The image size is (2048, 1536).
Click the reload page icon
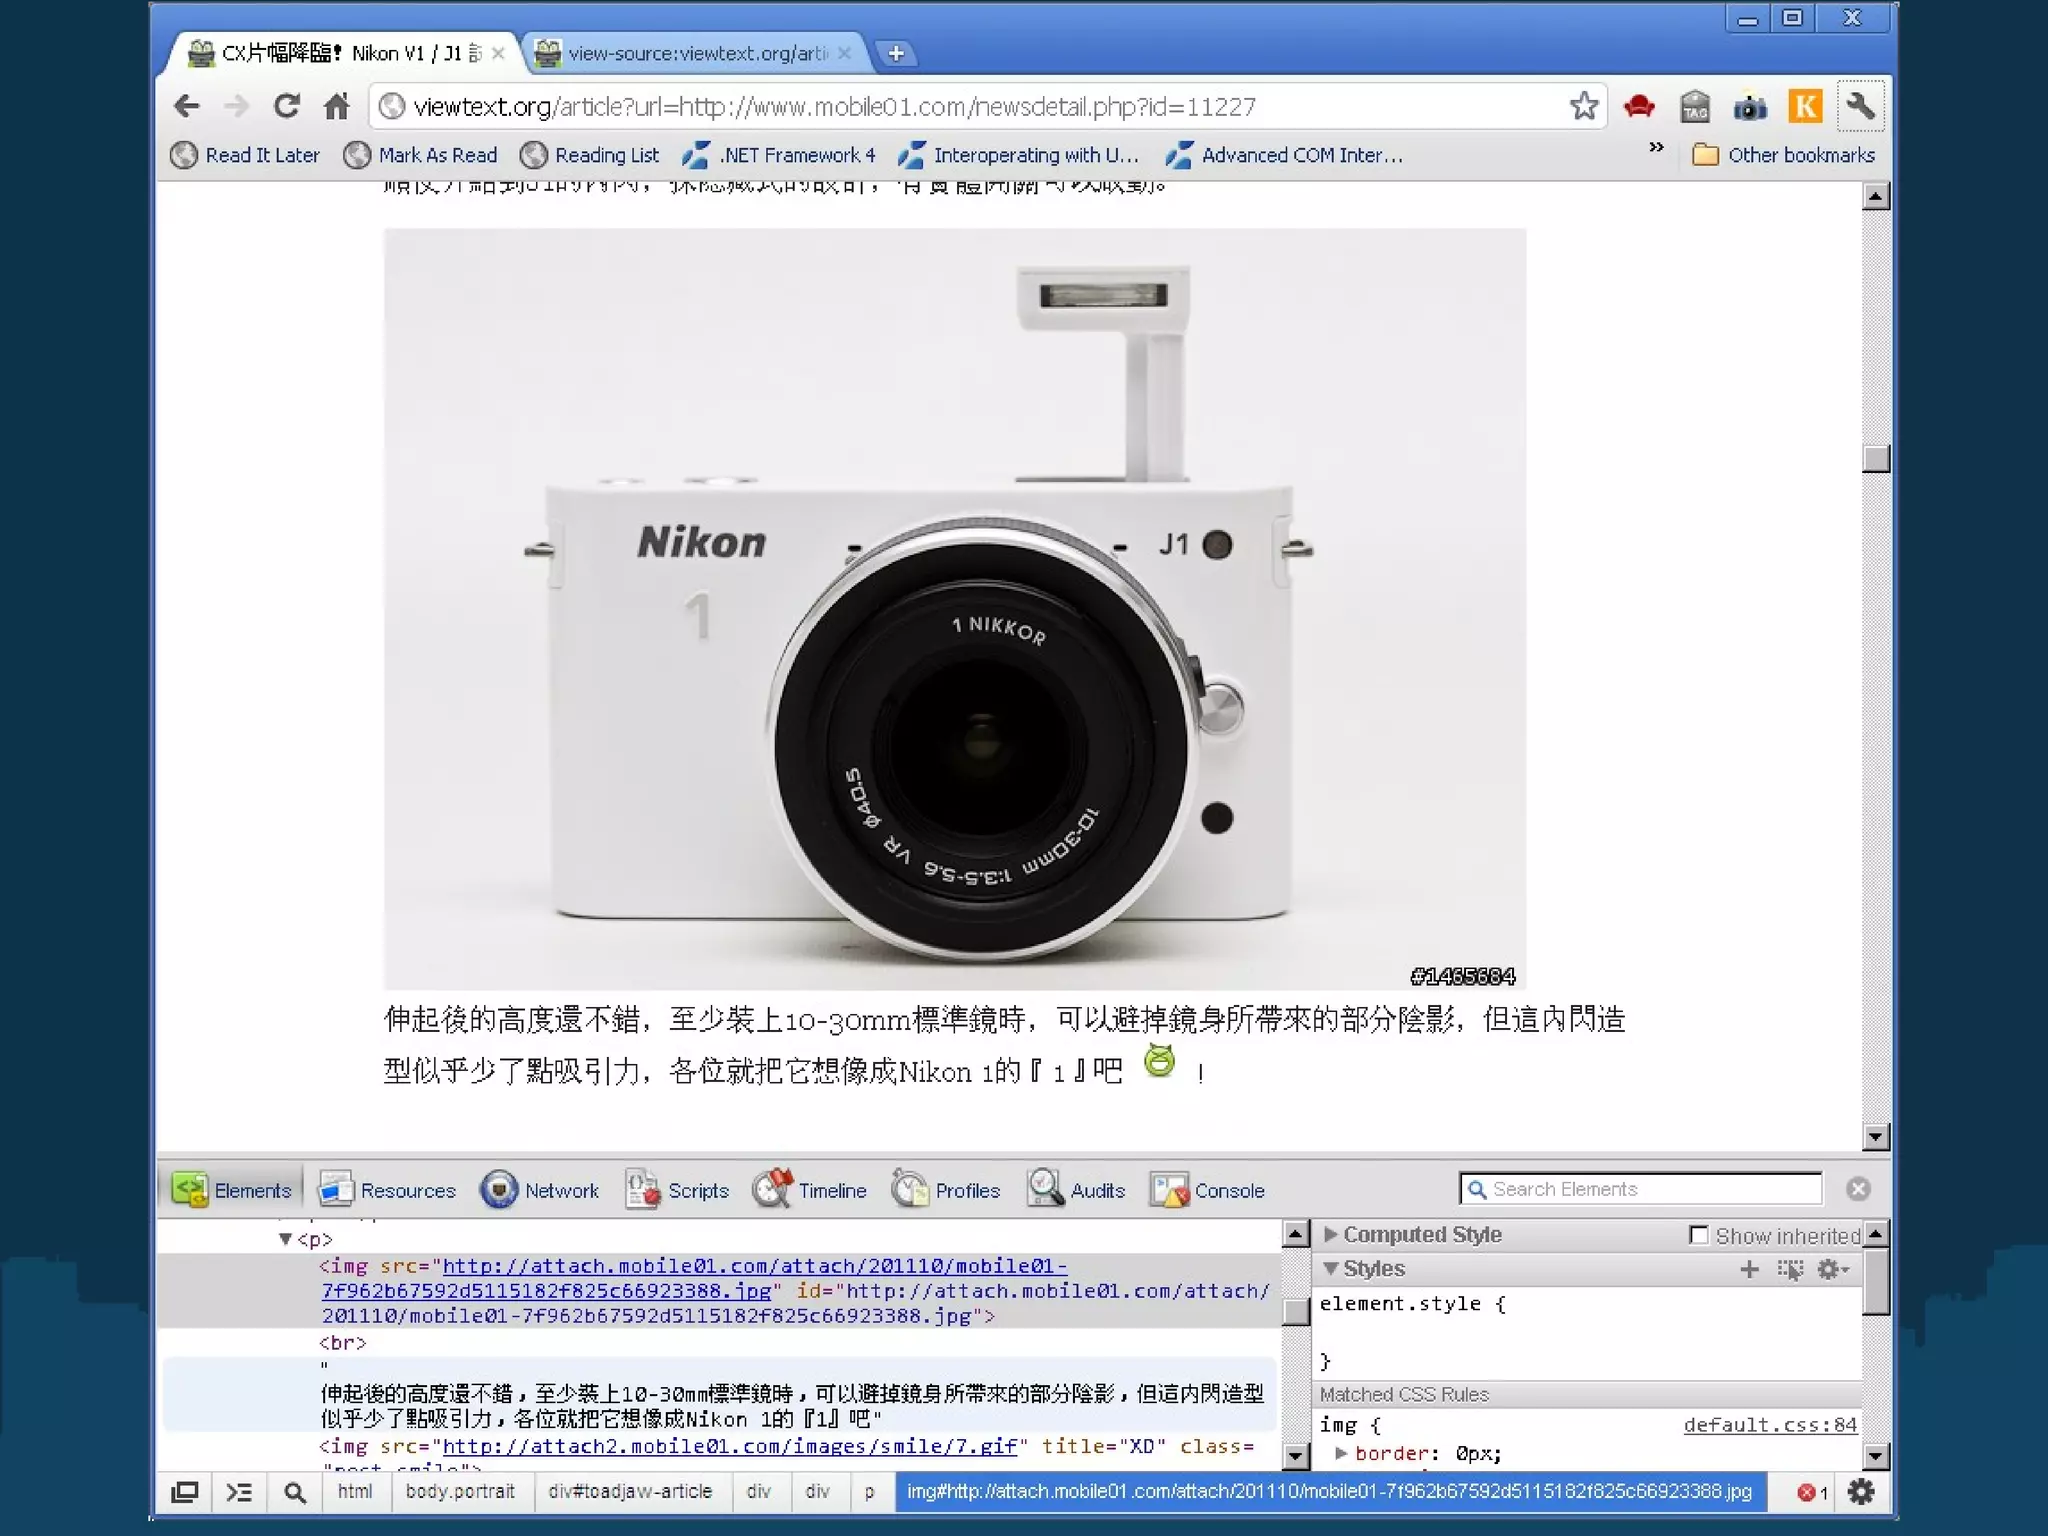pyautogui.click(x=287, y=106)
